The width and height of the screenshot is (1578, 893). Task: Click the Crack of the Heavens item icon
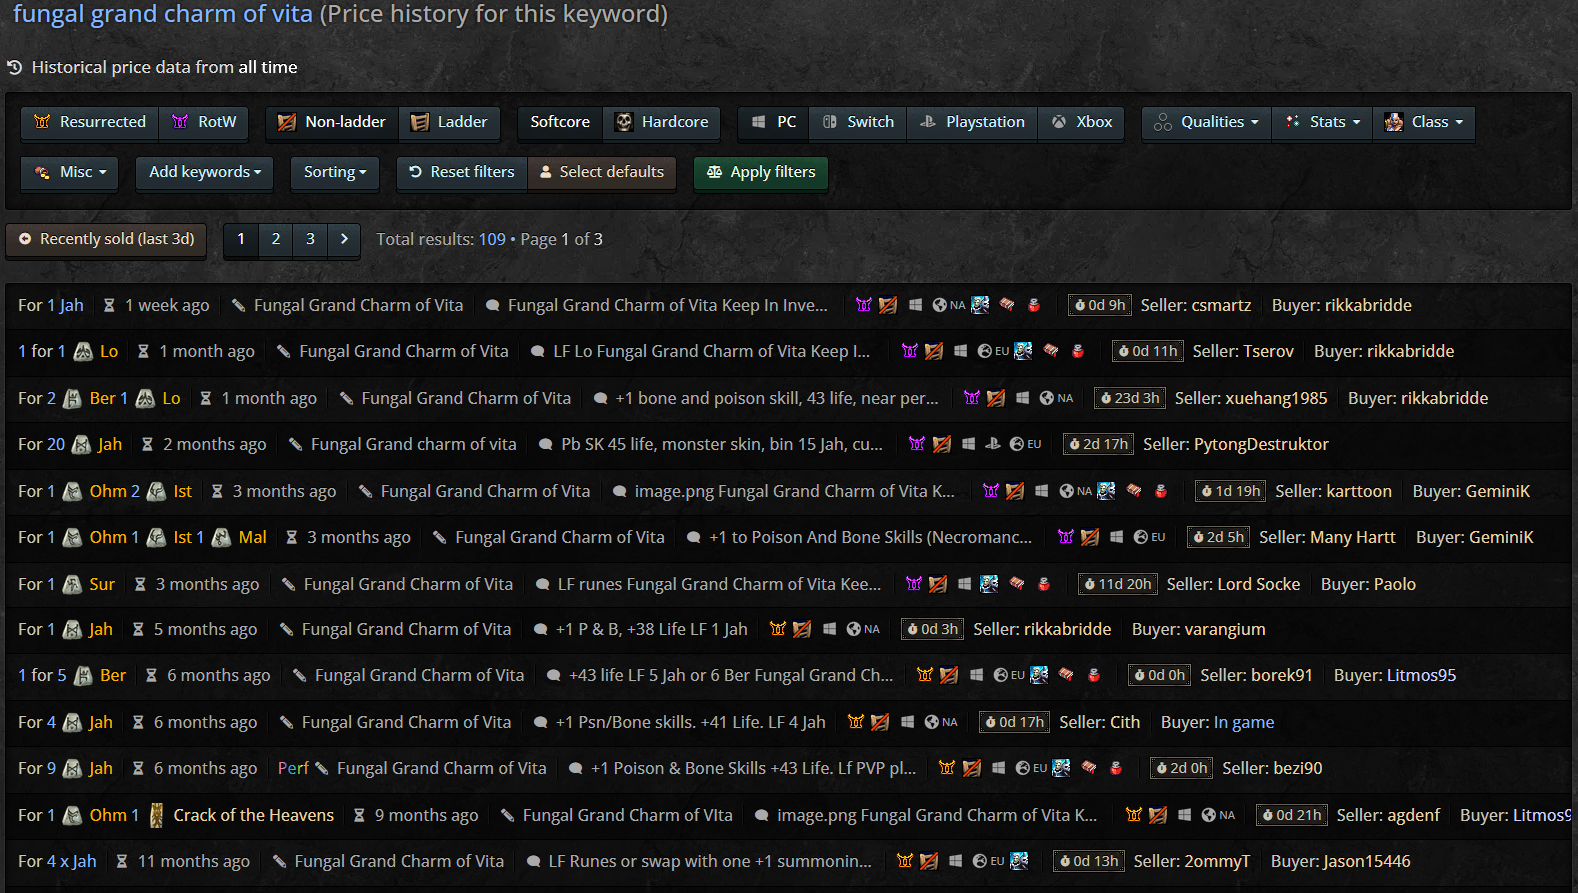tap(157, 816)
